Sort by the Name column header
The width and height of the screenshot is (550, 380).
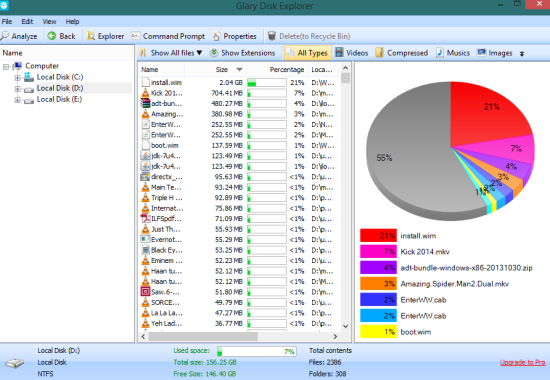(150, 69)
